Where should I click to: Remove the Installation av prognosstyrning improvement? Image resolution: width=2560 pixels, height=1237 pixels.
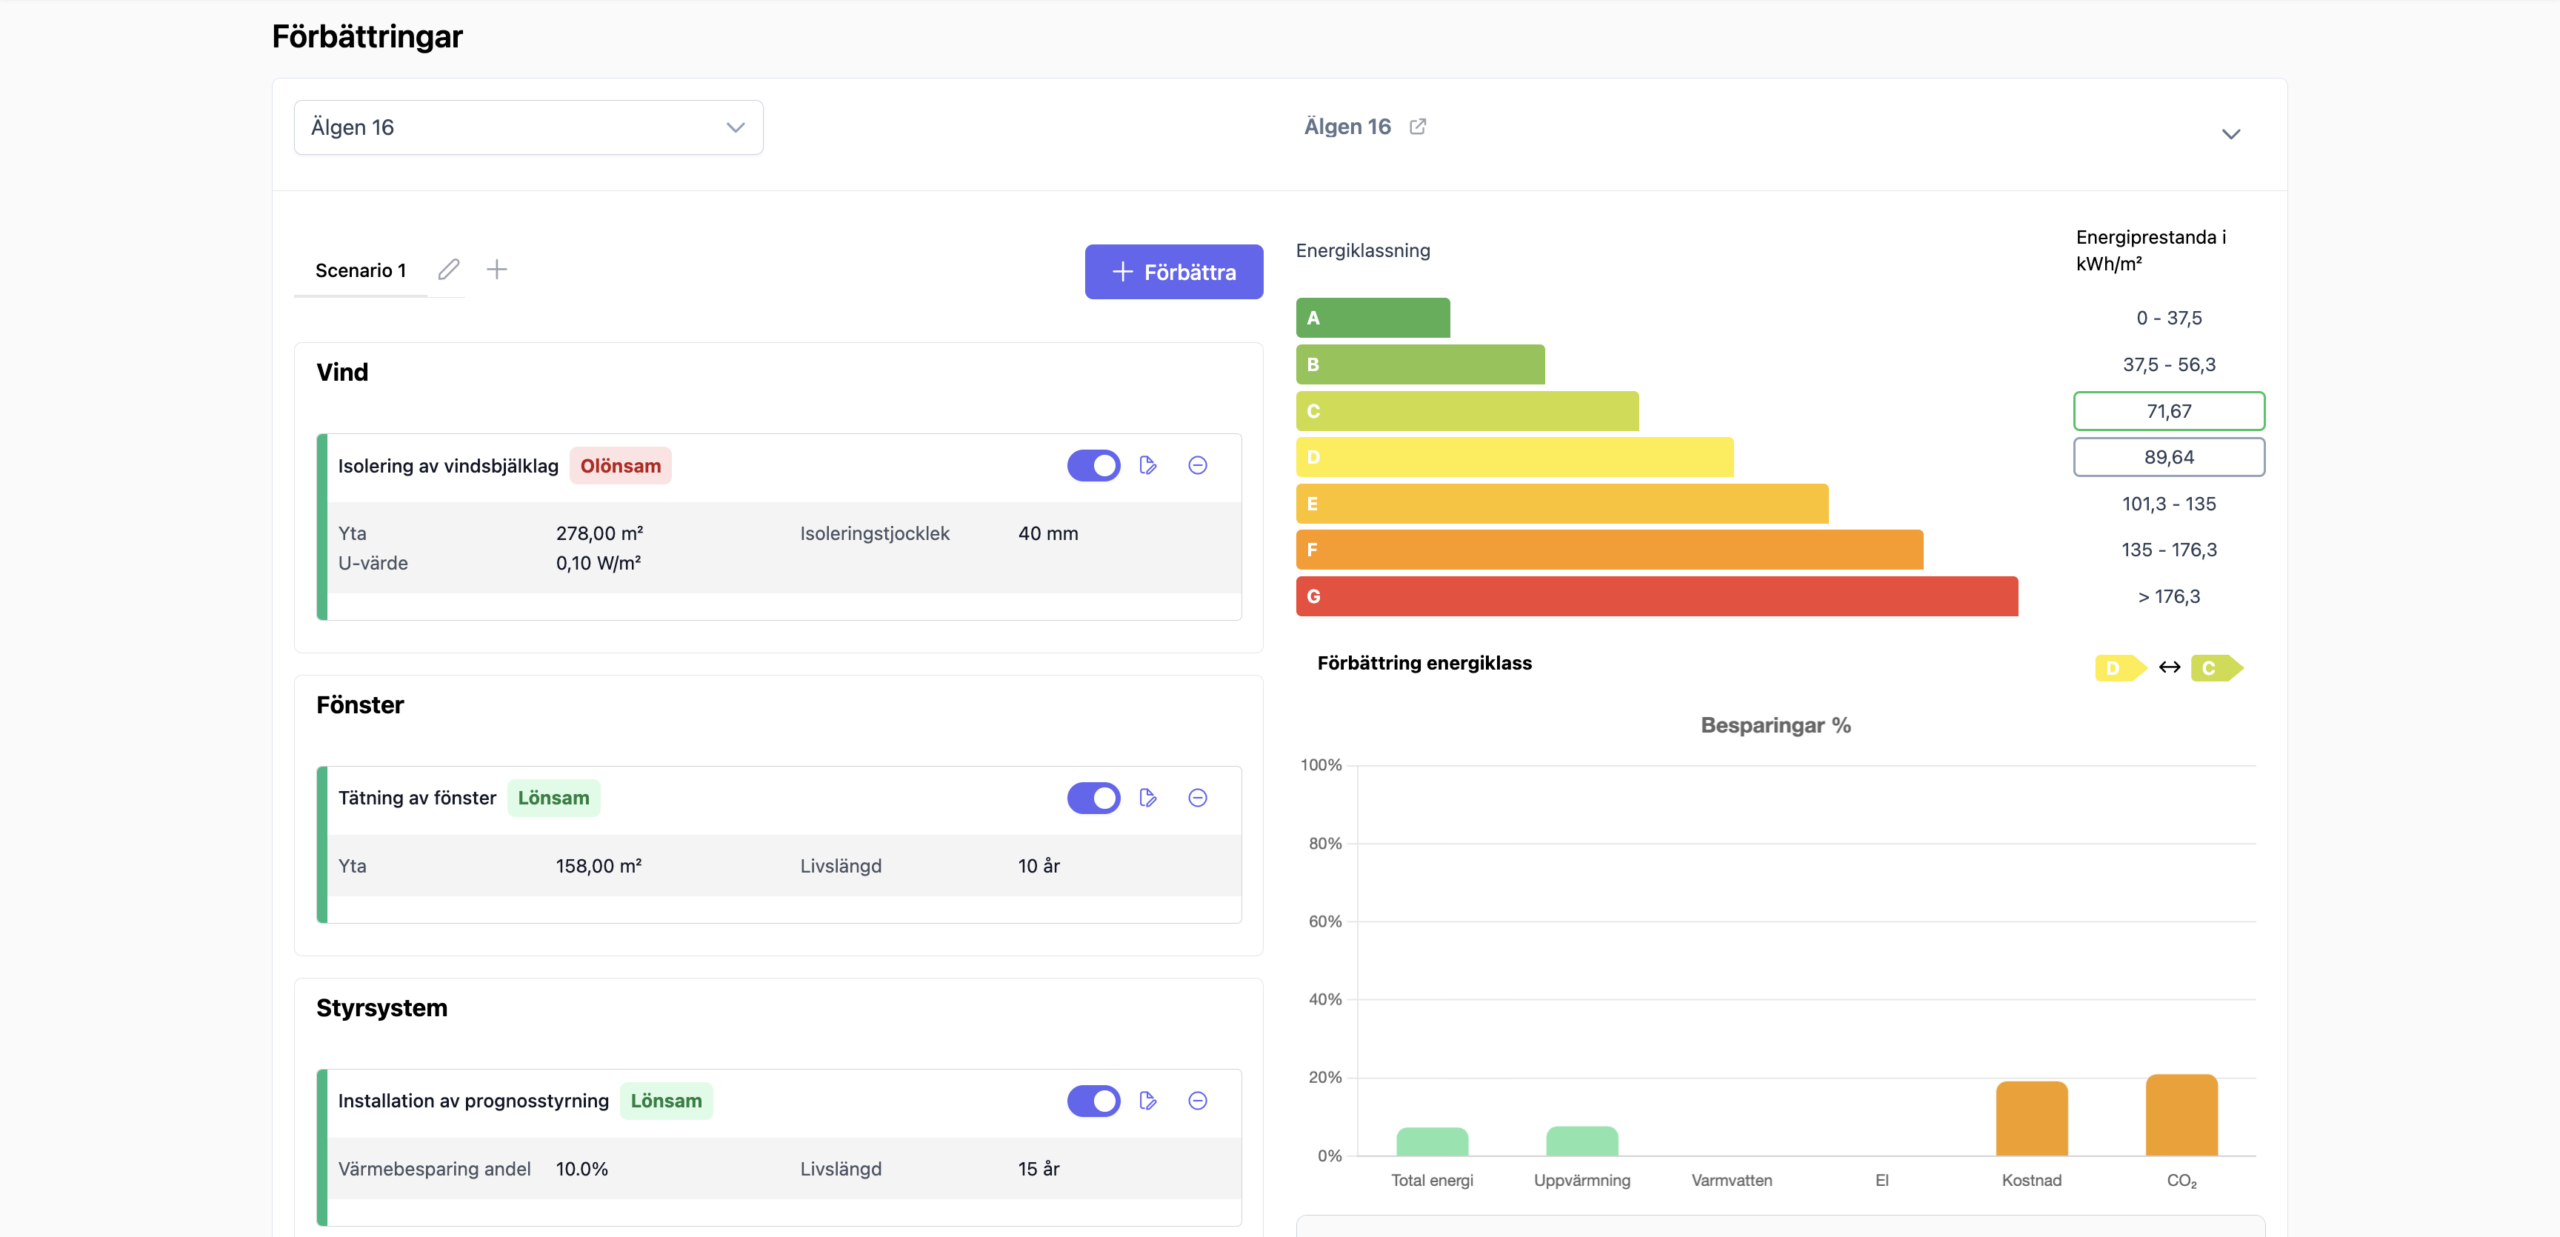(1198, 1101)
